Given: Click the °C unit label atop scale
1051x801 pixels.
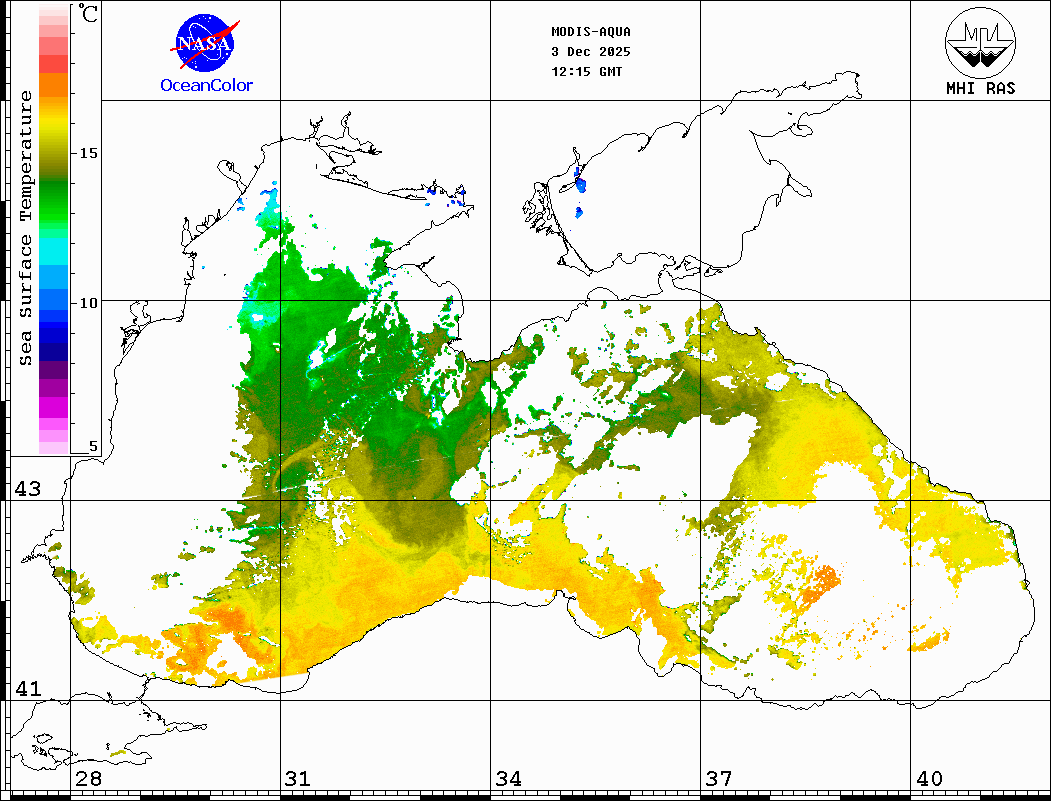Looking at the screenshot, I should click(89, 15).
